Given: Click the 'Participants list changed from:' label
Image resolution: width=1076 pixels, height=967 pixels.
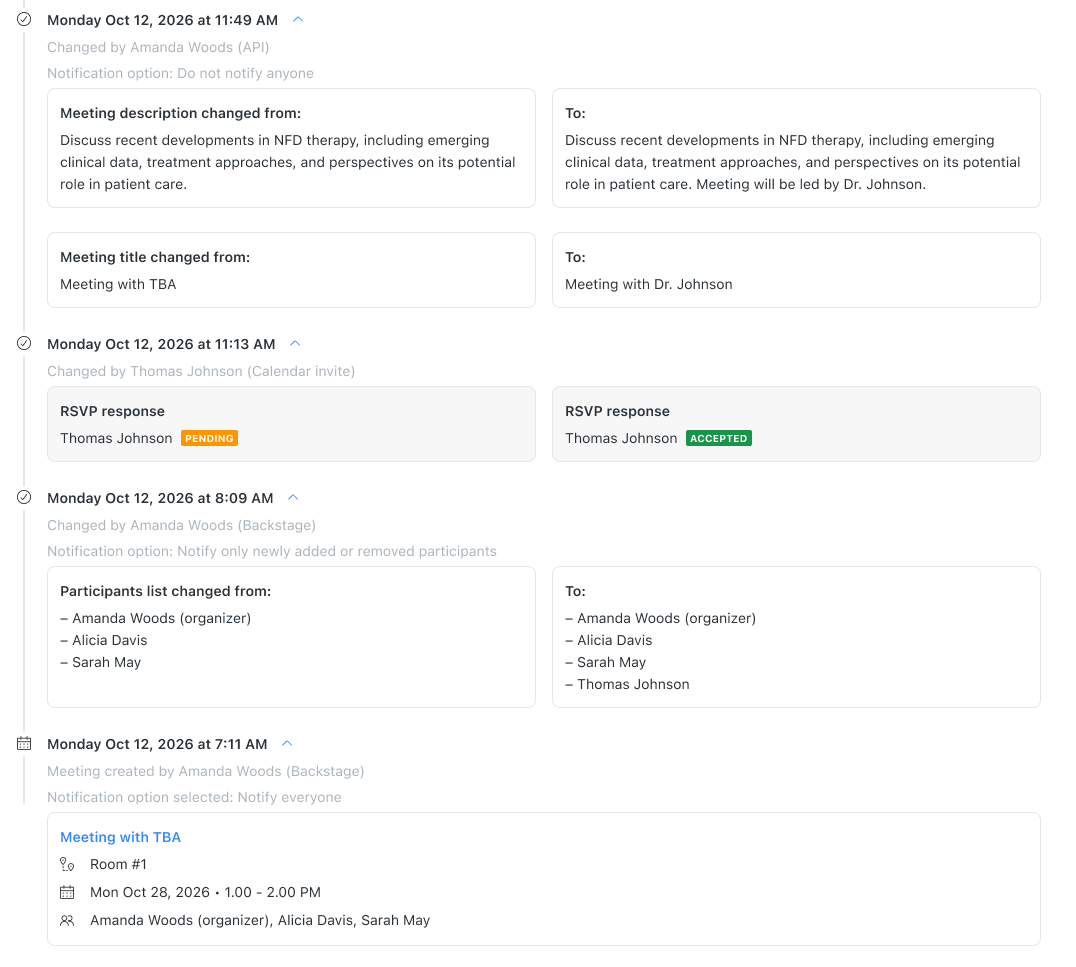Looking at the screenshot, I should pyautogui.click(x=165, y=591).
